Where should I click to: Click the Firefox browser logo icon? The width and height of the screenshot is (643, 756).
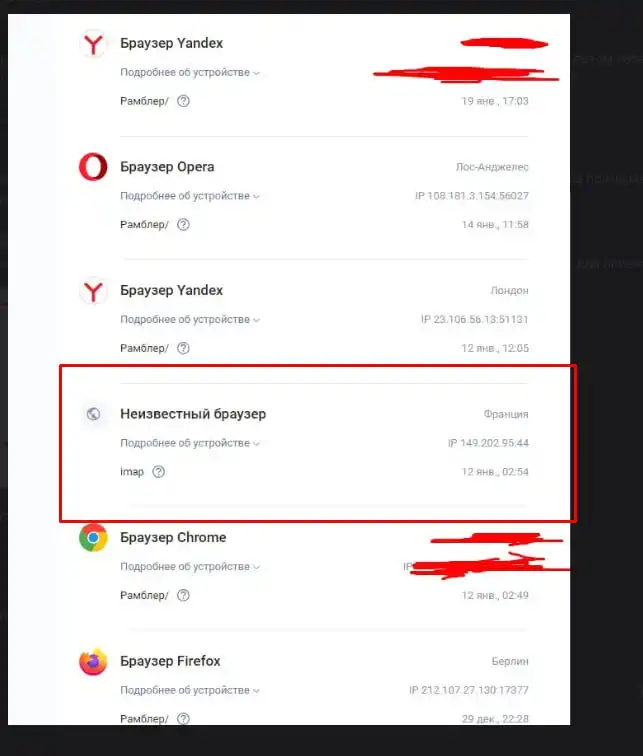click(93, 662)
